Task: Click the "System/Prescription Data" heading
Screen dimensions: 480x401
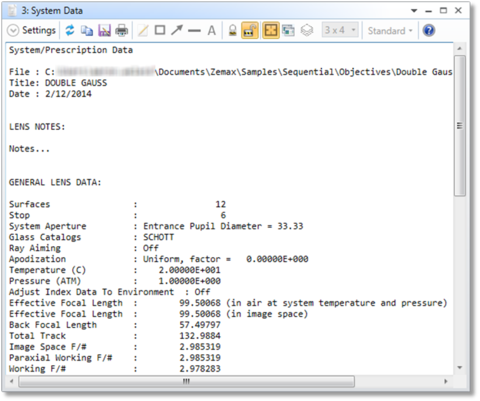Action: click(x=71, y=50)
